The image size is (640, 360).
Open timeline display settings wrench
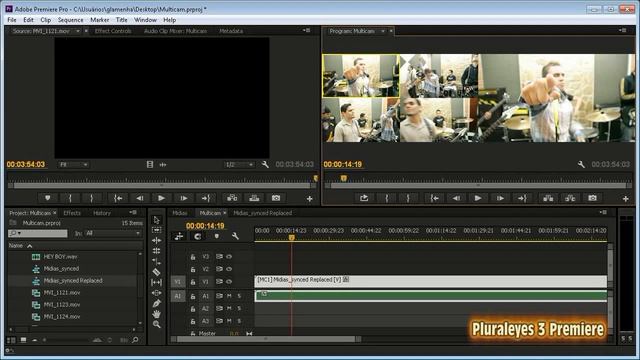coord(235,236)
